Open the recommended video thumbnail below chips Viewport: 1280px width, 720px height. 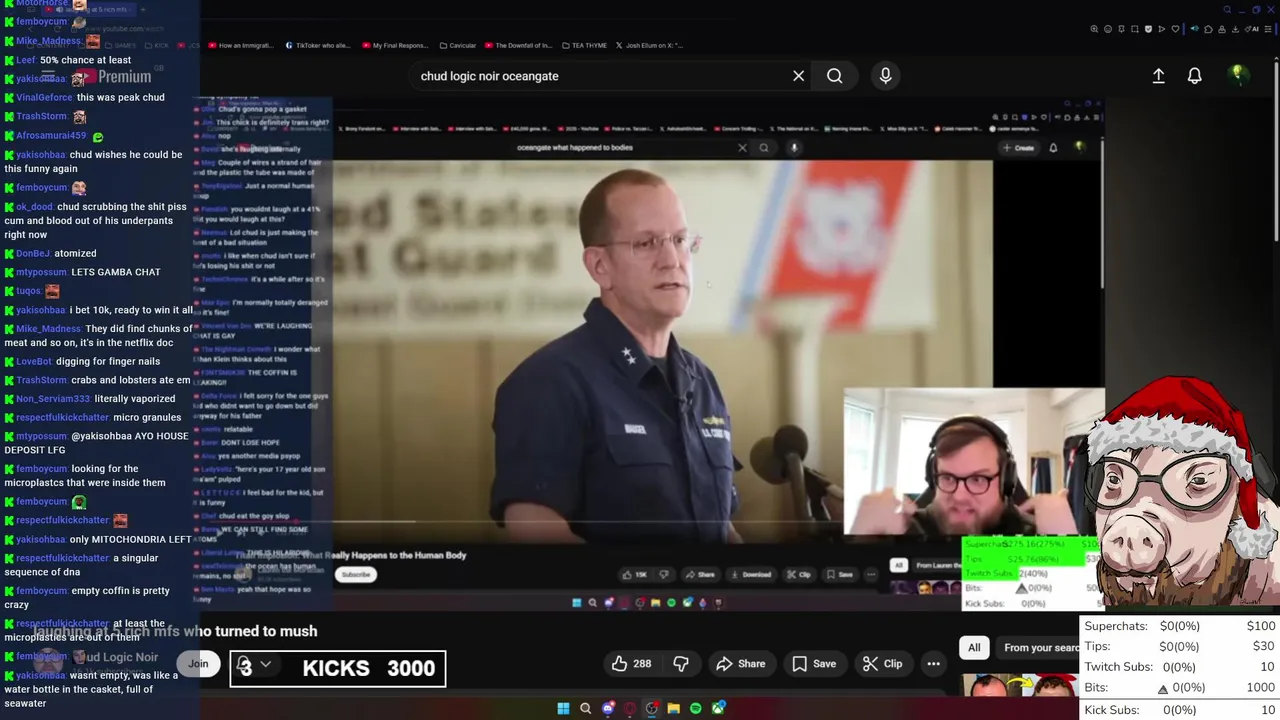coord(1020,685)
